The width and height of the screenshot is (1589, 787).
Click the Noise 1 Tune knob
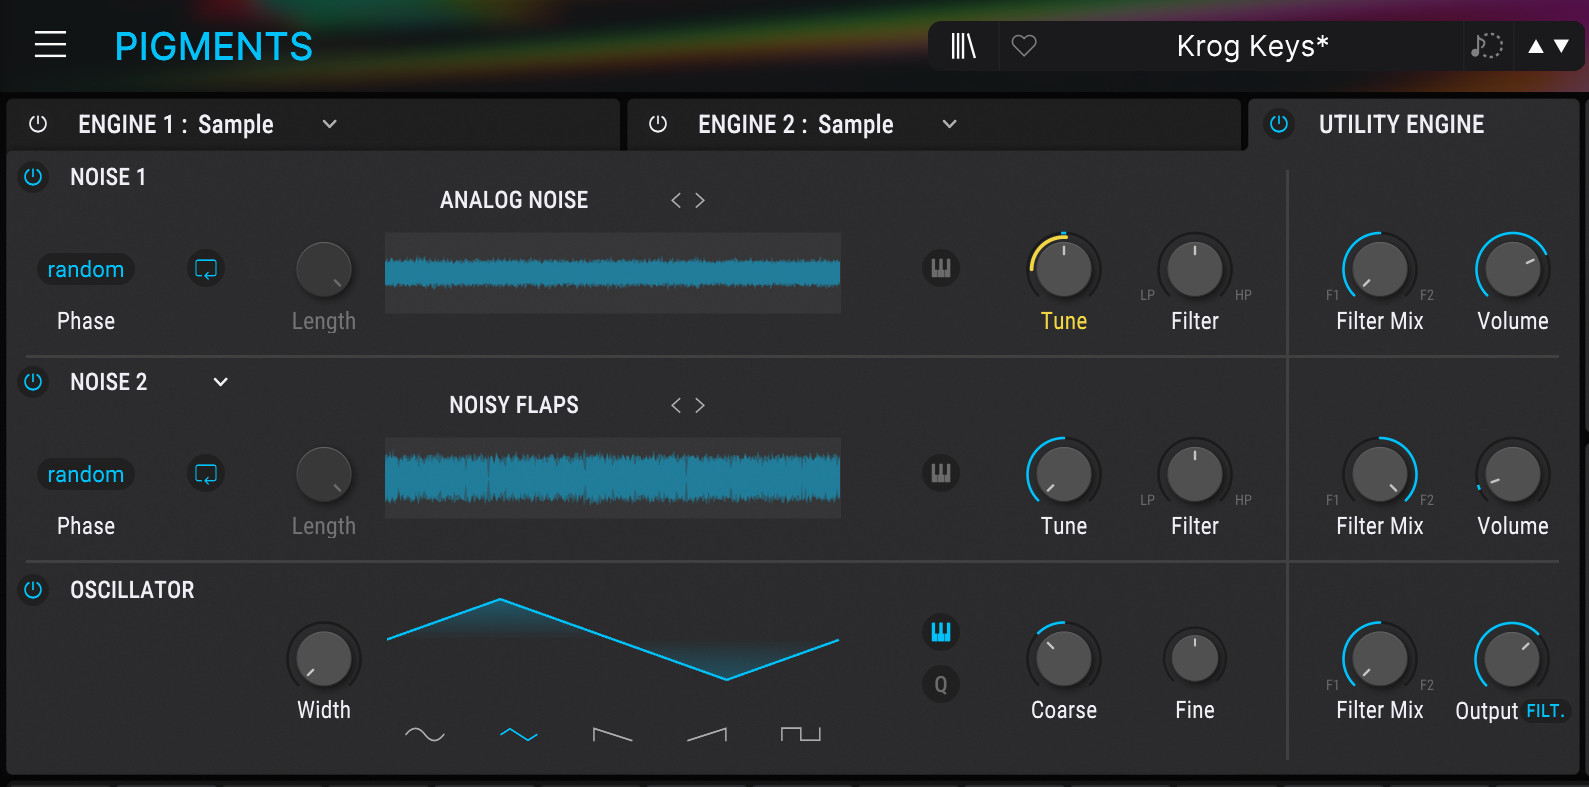click(1064, 270)
